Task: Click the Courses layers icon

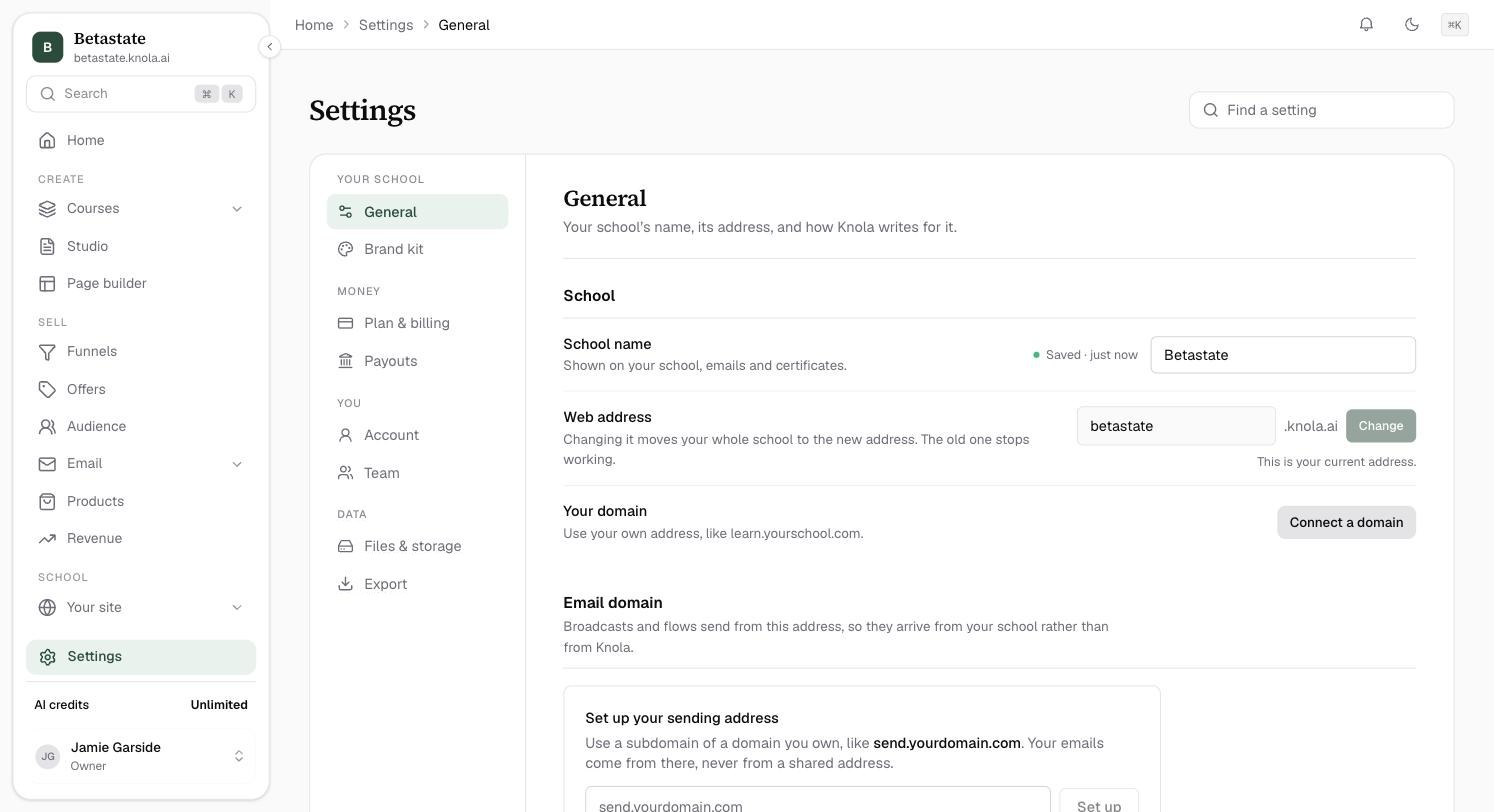Action: tap(47, 209)
